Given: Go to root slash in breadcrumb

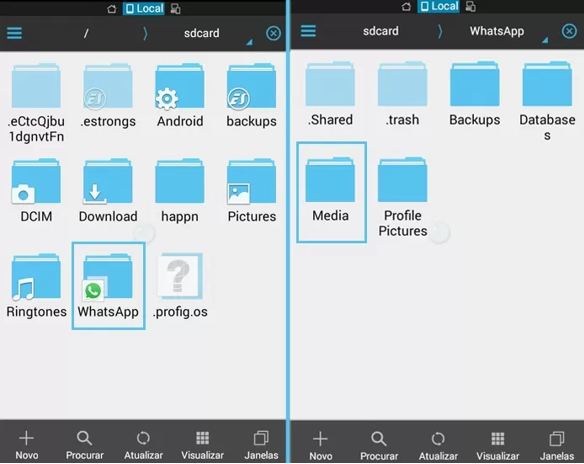Looking at the screenshot, I should coord(86,34).
